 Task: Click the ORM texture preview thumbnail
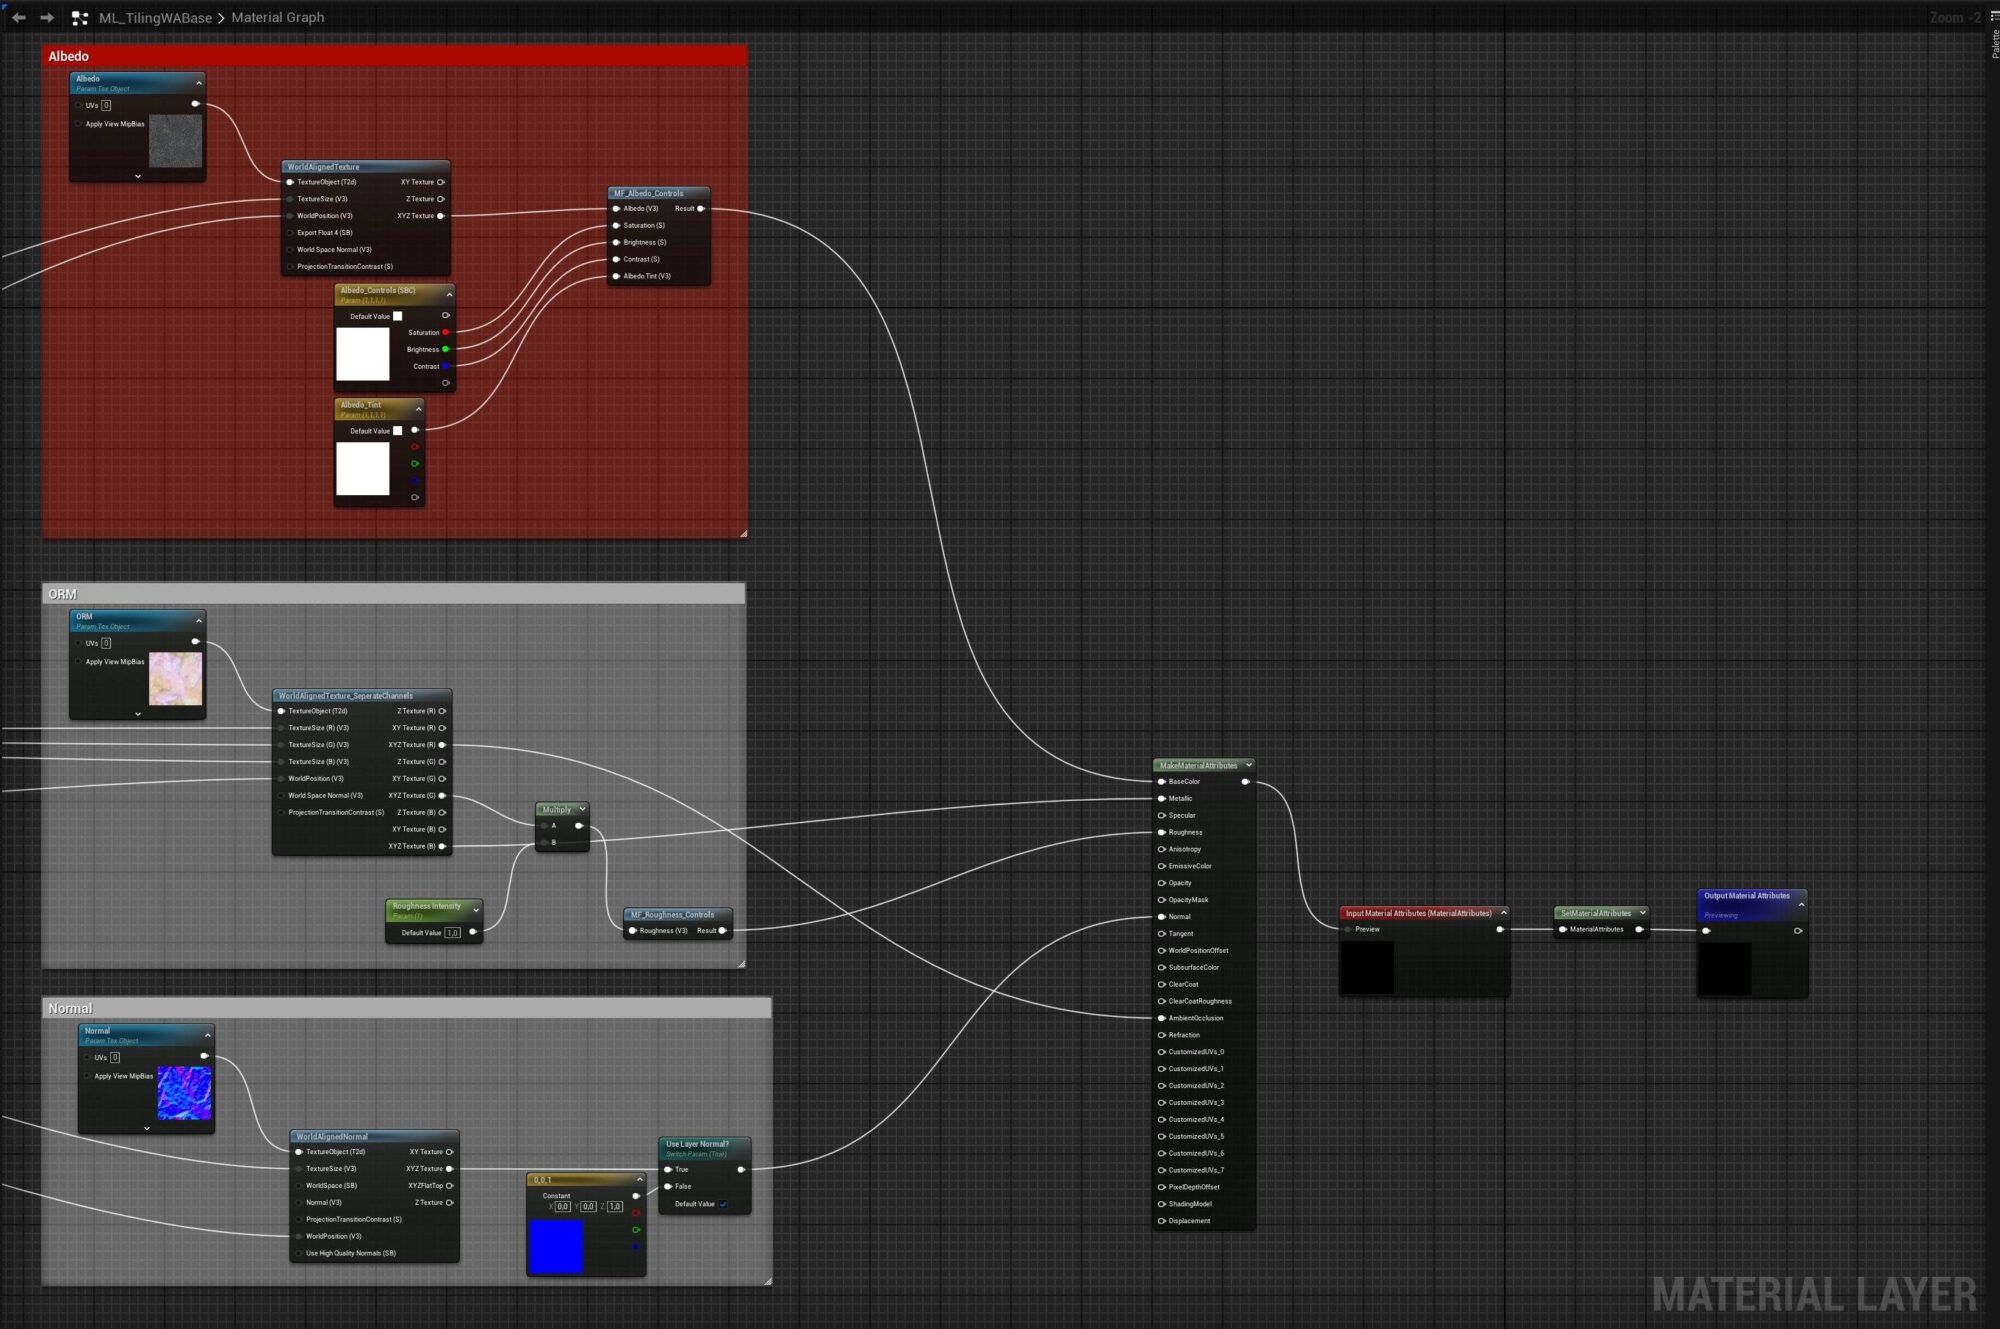[x=176, y=680]
